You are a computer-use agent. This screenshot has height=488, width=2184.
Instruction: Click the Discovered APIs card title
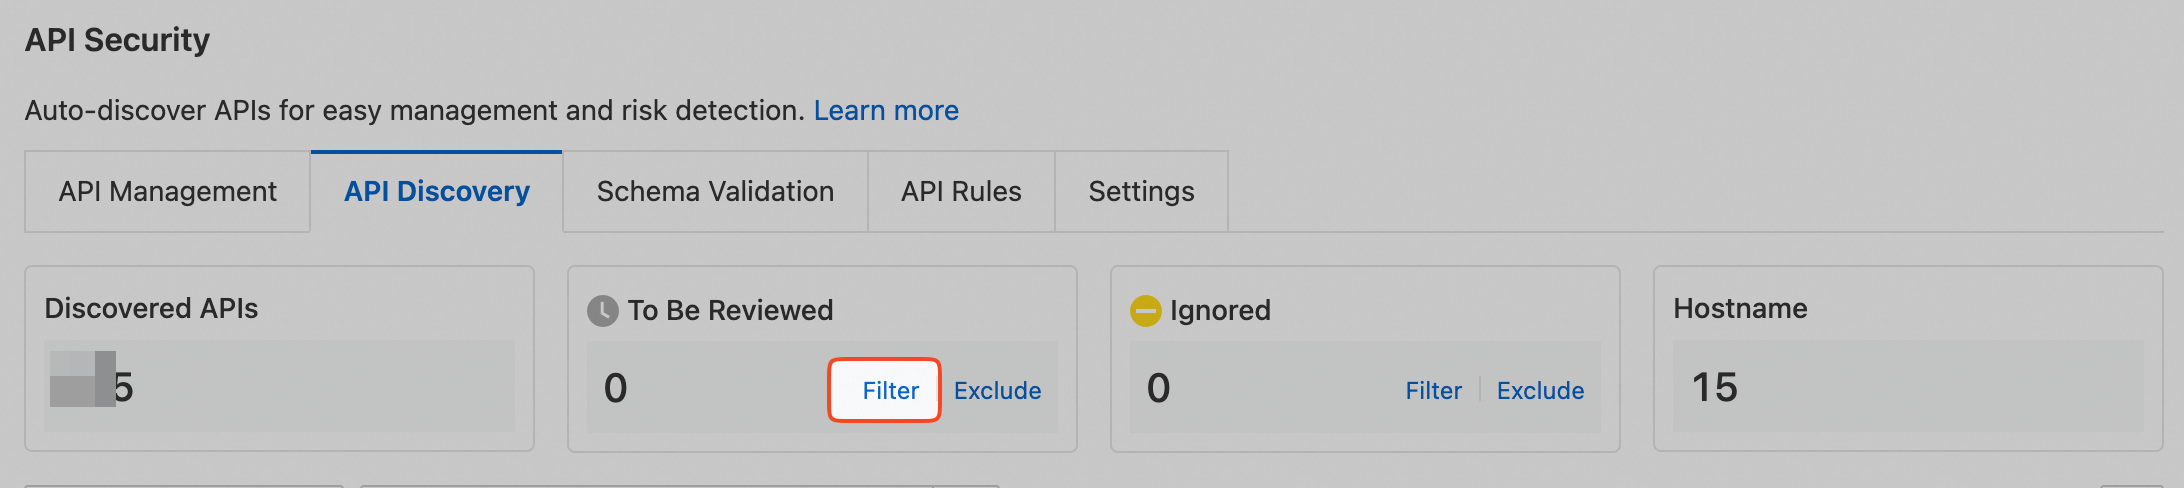151,308
